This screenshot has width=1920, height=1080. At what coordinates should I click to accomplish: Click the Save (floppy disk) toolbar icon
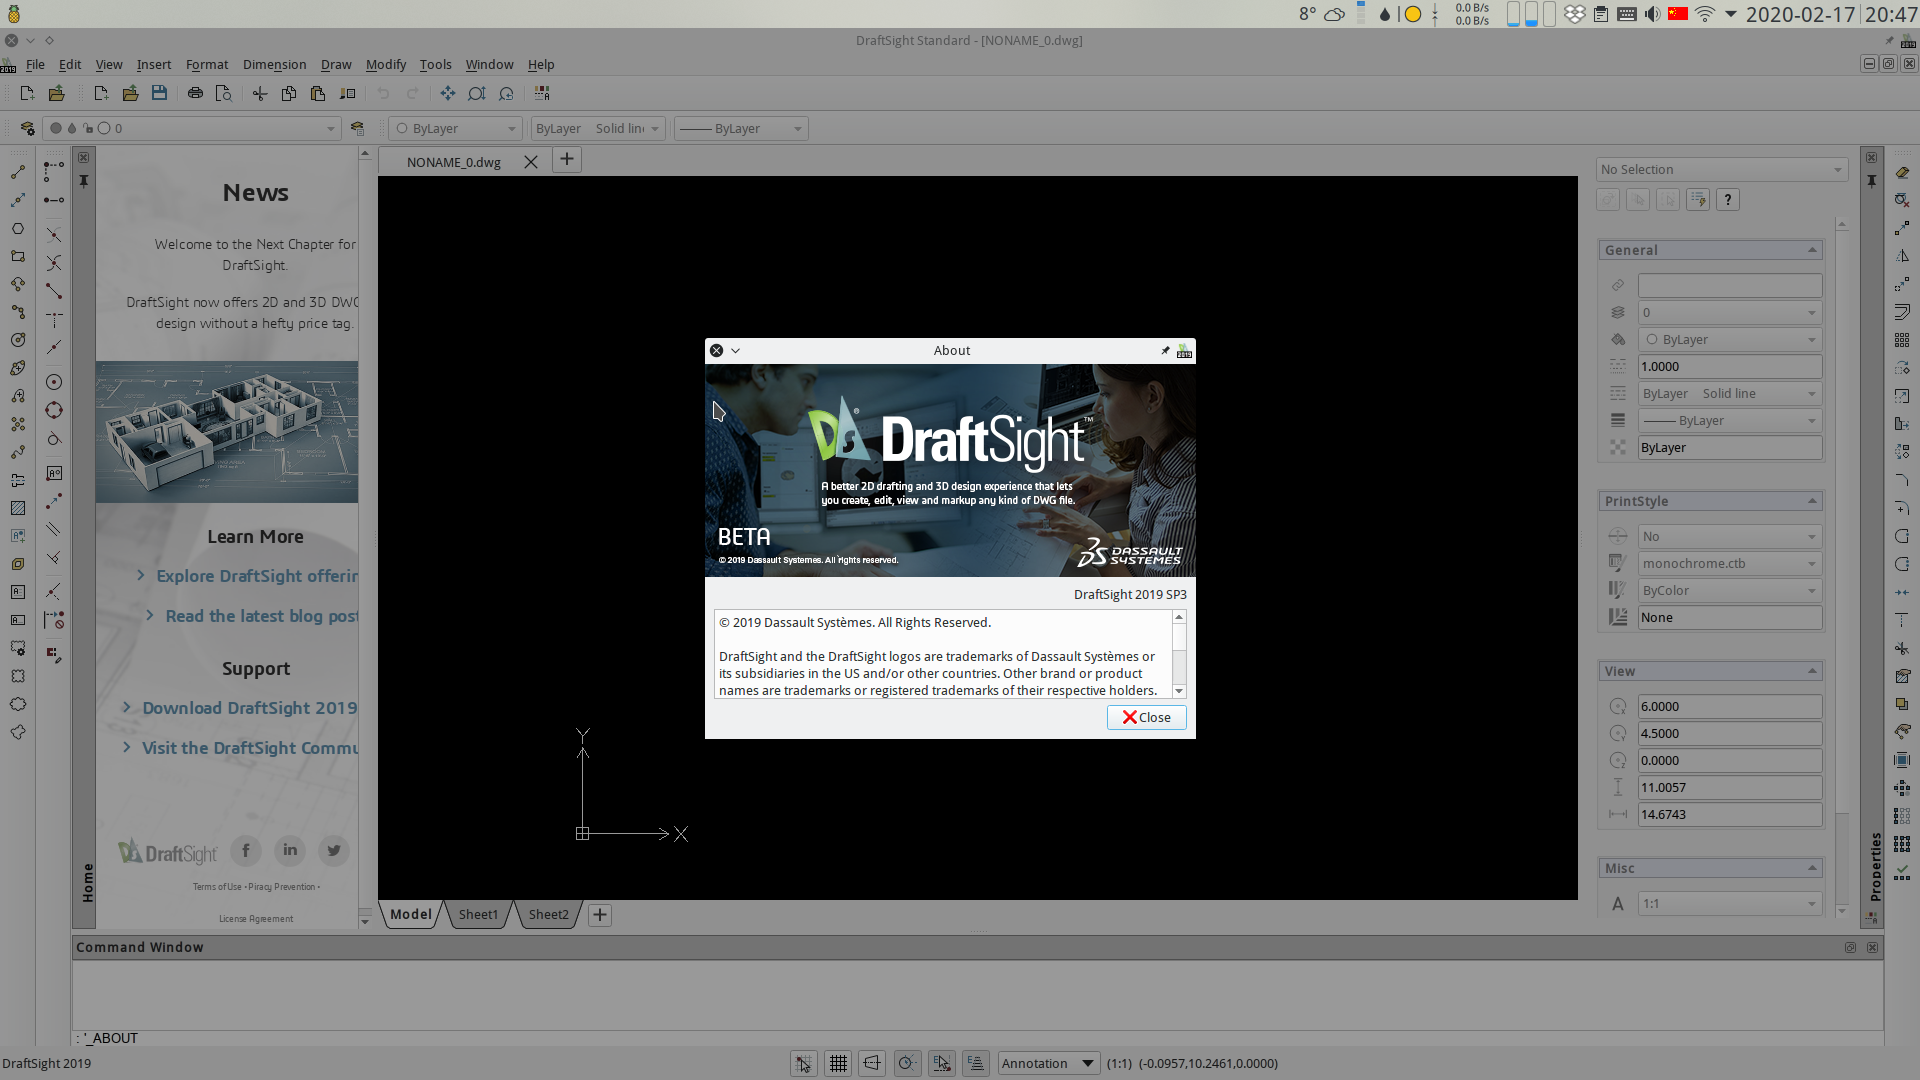(159, 93)
